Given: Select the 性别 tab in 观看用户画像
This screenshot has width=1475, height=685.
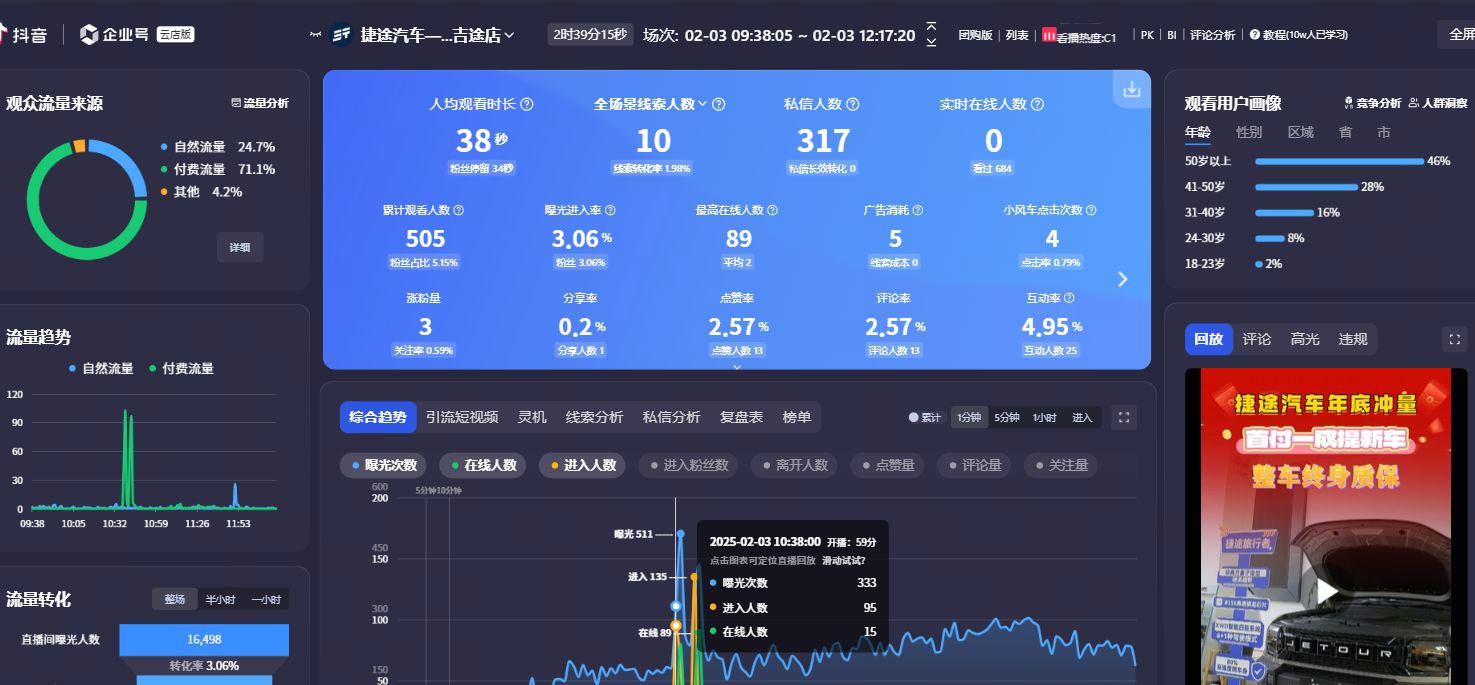Looking at the screenshot, I should 1249,132.
